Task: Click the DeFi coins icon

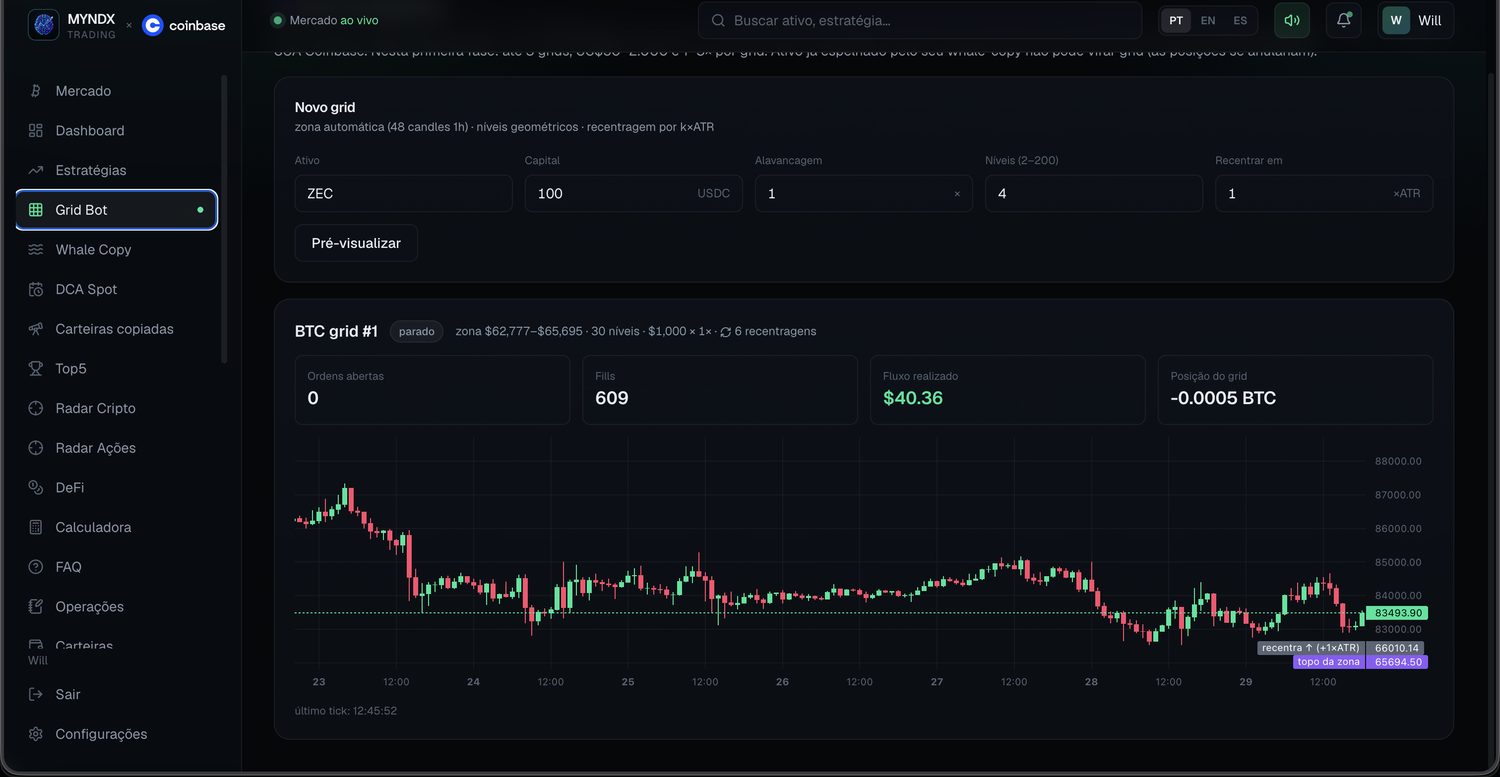Action: pos(36,488)
